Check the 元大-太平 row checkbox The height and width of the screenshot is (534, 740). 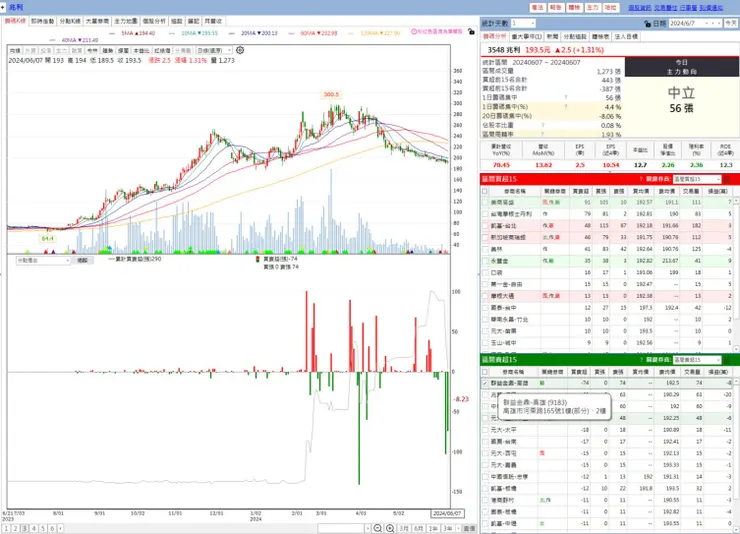pos(485,430)
